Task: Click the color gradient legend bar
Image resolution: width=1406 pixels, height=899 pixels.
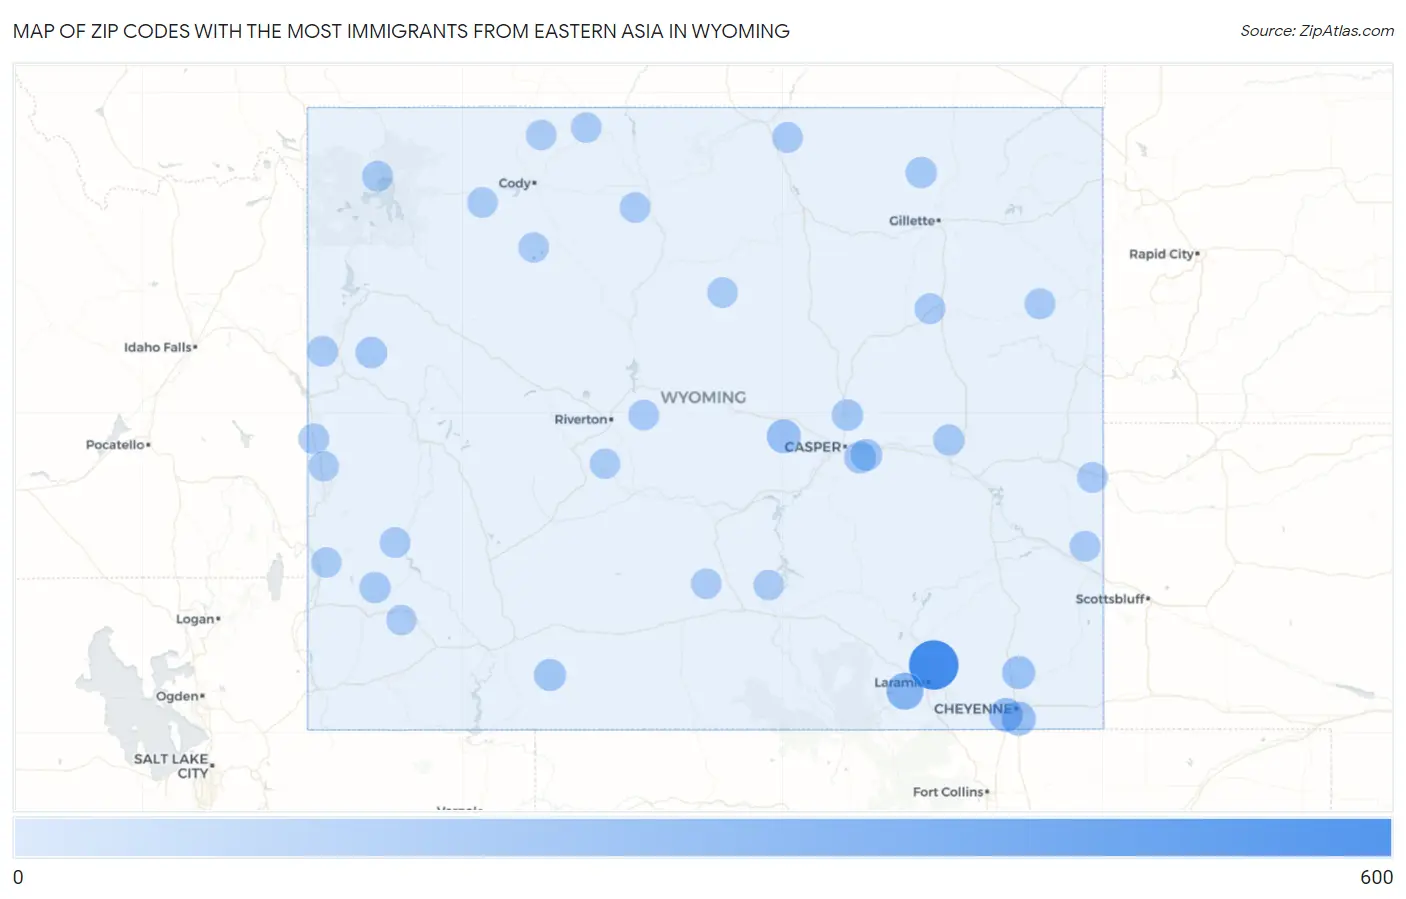Action: coord(703,838)
